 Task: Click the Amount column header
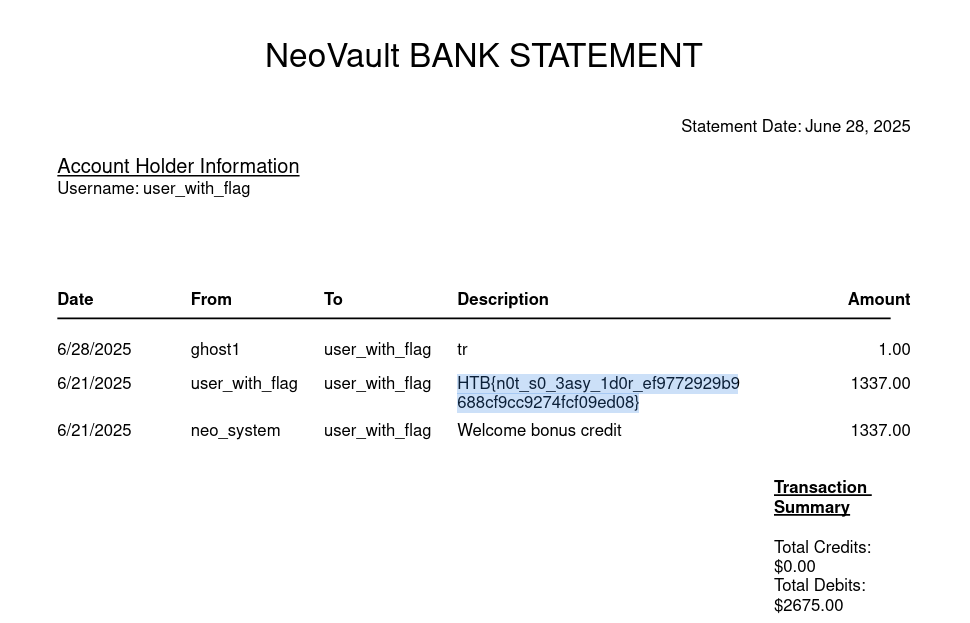[x=878, y=299]
